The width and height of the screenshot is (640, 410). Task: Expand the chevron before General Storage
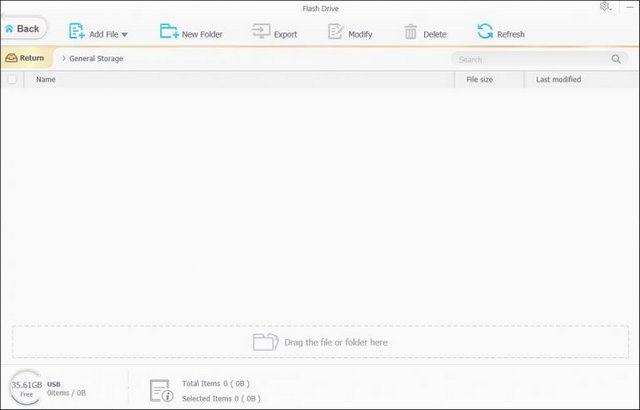click(63, 59)
